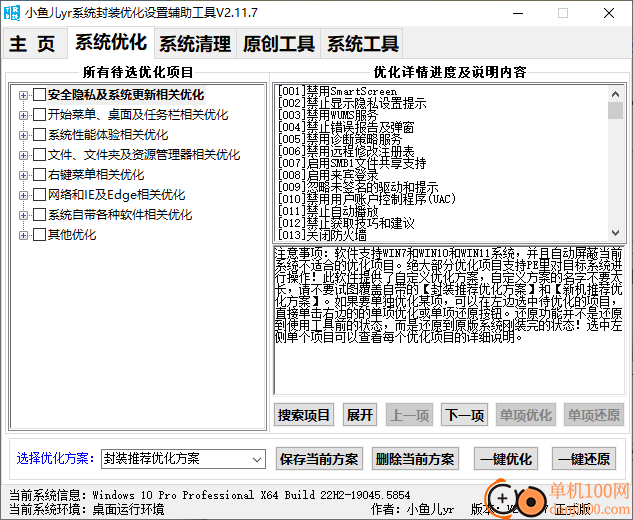Viewport: 633px width, 520px height.
Task: Select item [011]禁止自动播放
Action: (x=328, y=211)
